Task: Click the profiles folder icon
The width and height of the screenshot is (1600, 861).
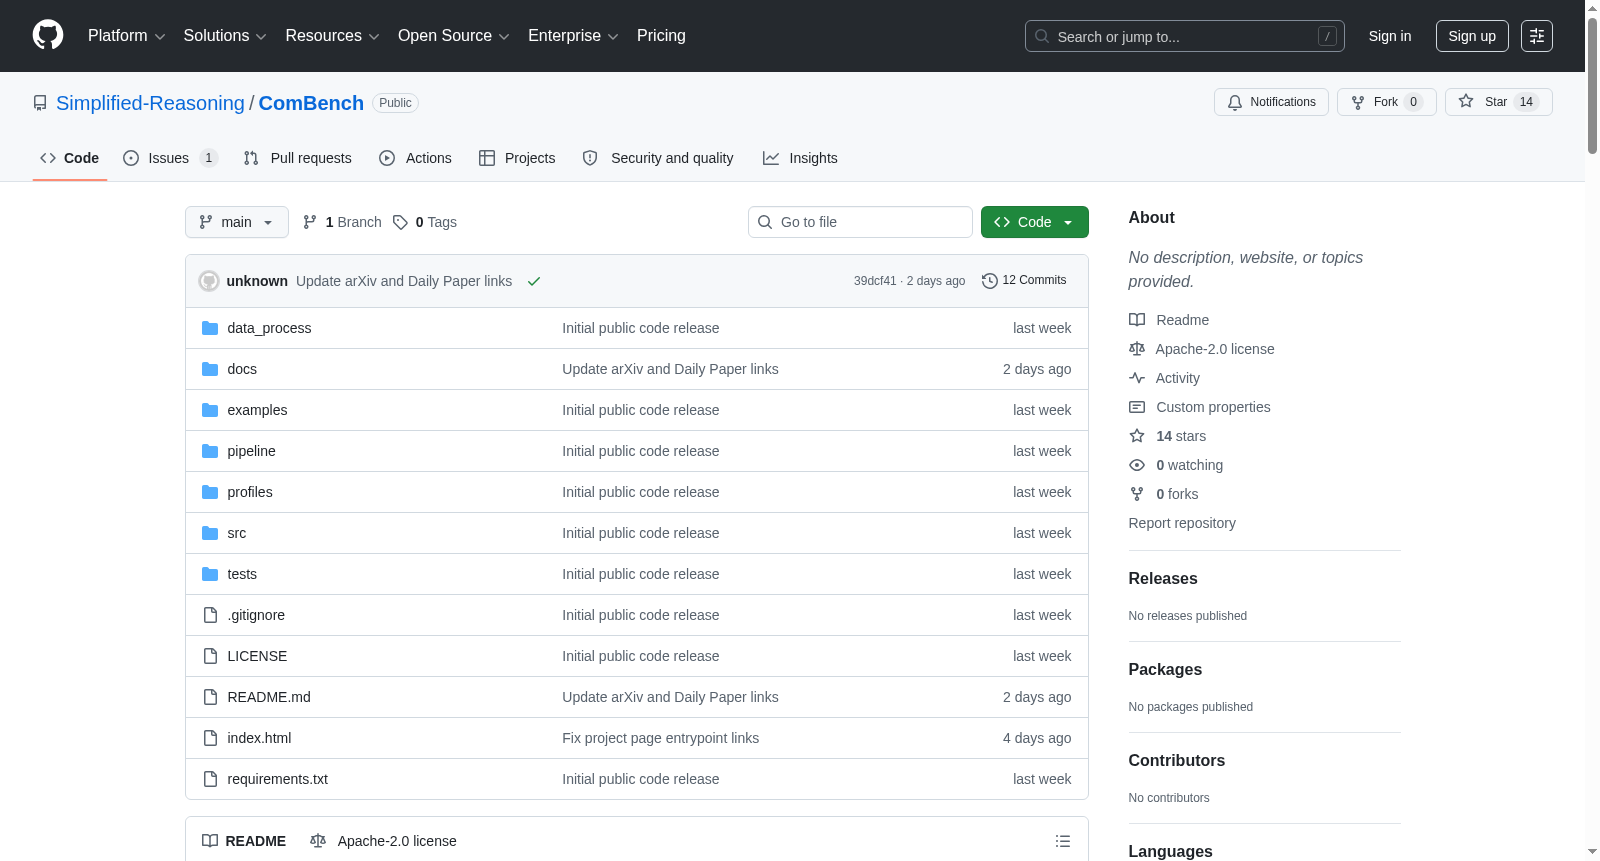Action: [x=210, y=492]
